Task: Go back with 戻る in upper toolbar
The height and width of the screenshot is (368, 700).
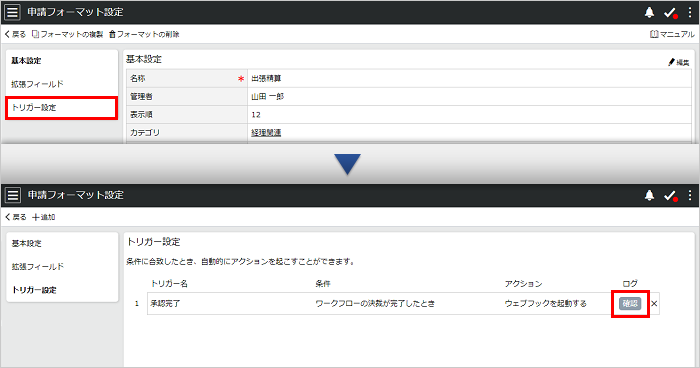Action: tap(15, 34)
